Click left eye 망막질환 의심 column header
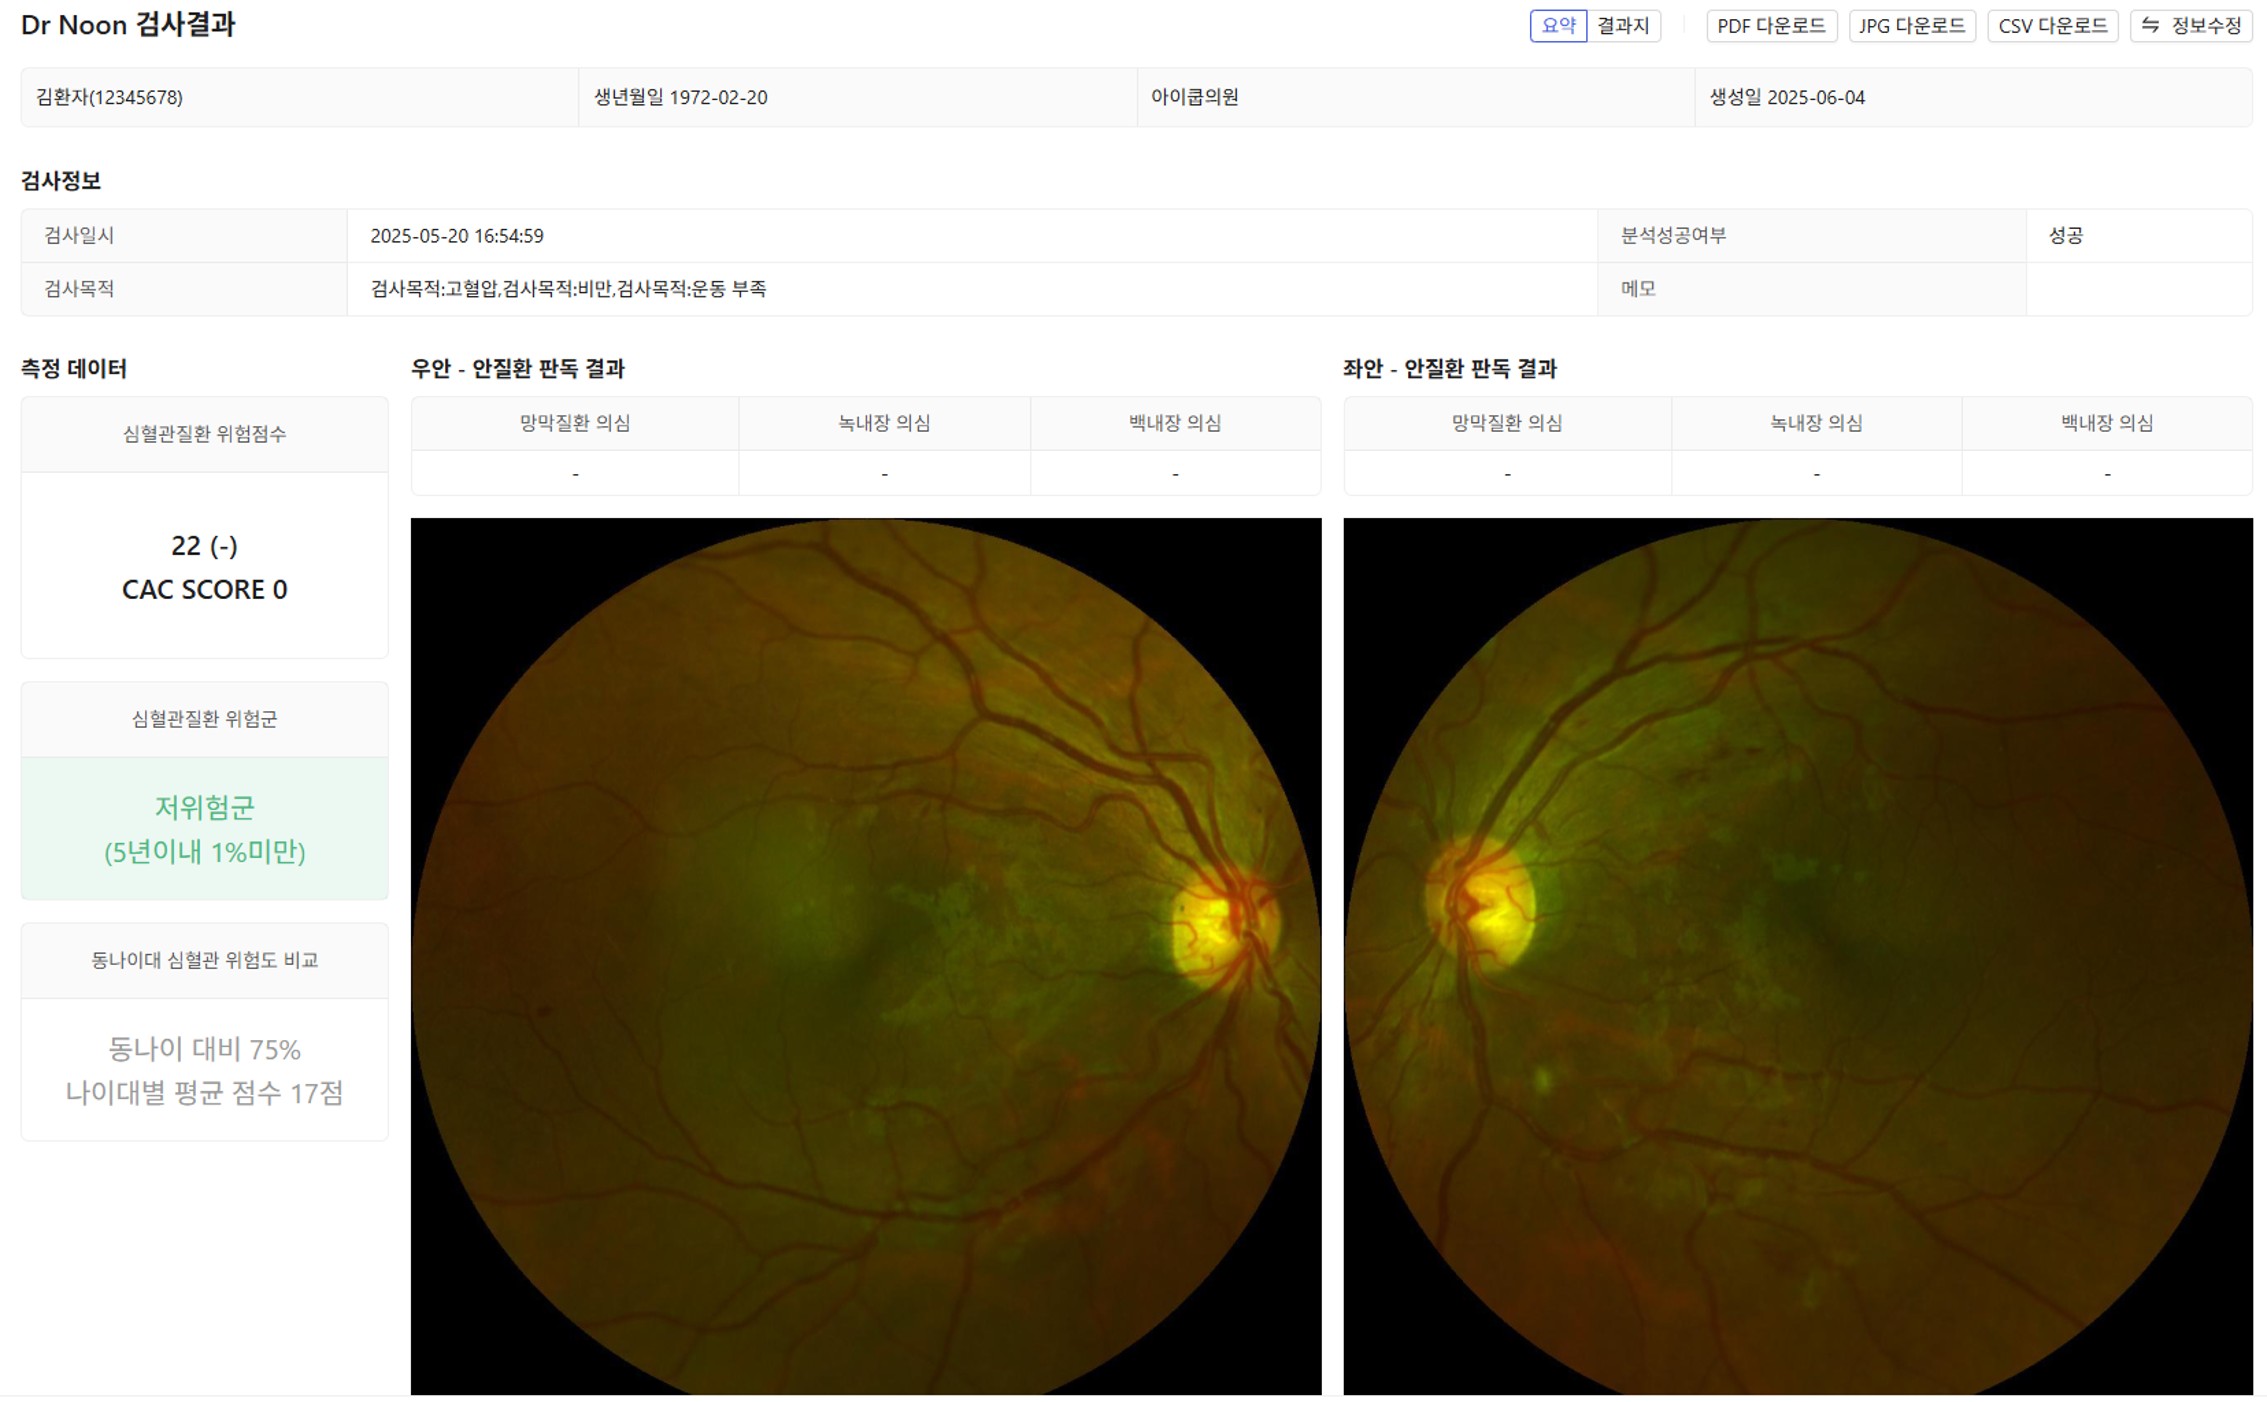Screen dimensions: 2267x1402 coord(1506,423)
